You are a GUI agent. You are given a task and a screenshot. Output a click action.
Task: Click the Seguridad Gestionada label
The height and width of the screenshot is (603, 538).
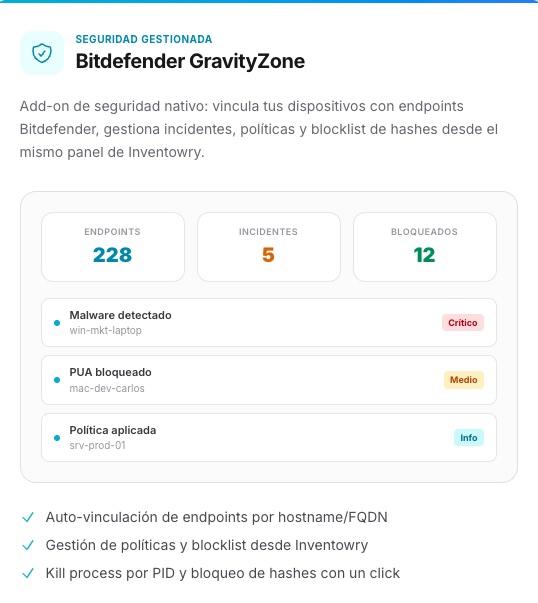[143, 39]
